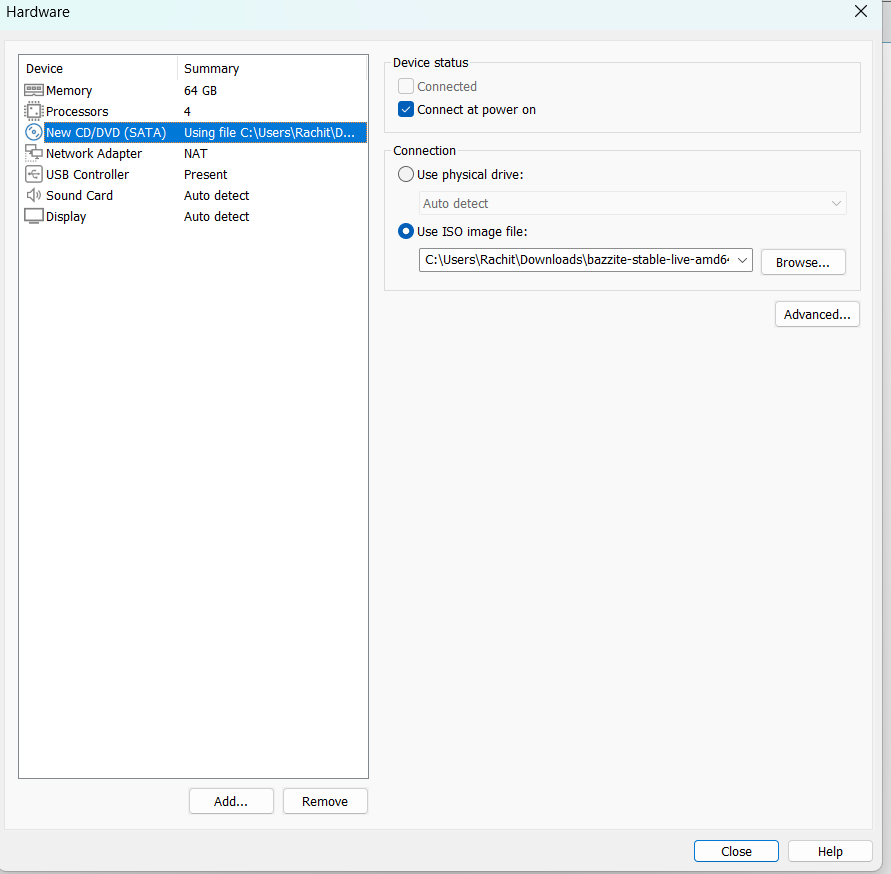Click the Sound Card speaker icon
The height and width of the screenshot is (874, 891).
click(34, 195)
